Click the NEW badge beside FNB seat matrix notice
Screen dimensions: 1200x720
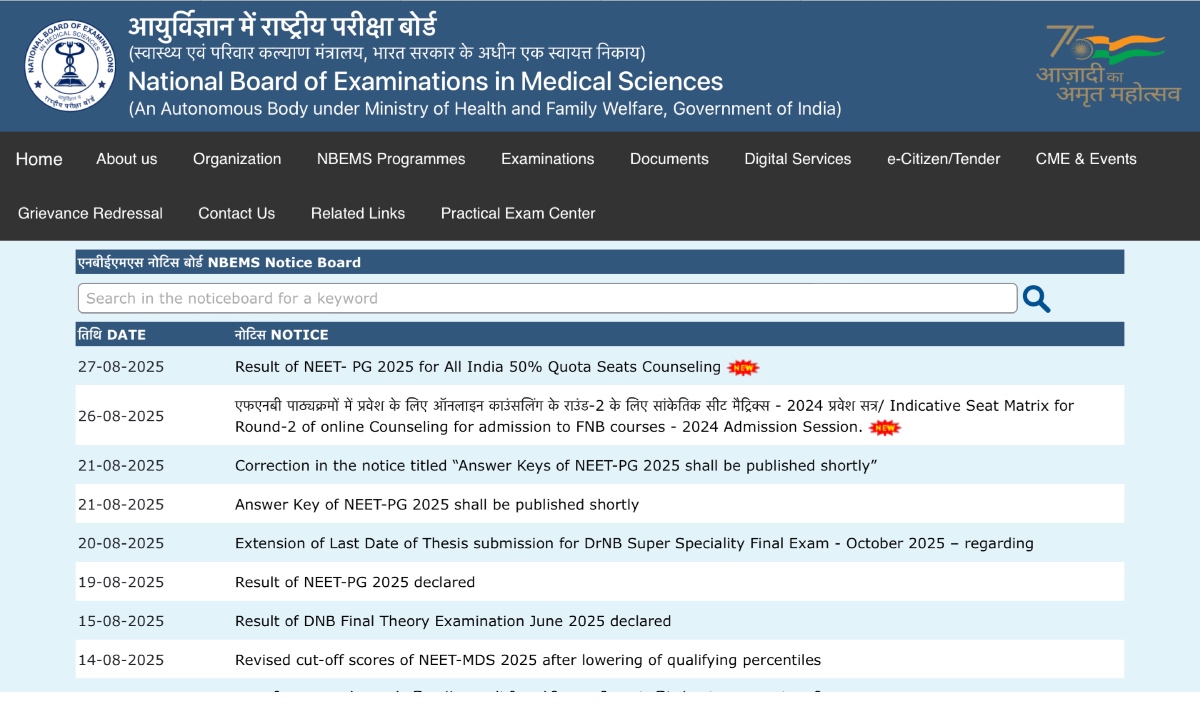[885, 428]
